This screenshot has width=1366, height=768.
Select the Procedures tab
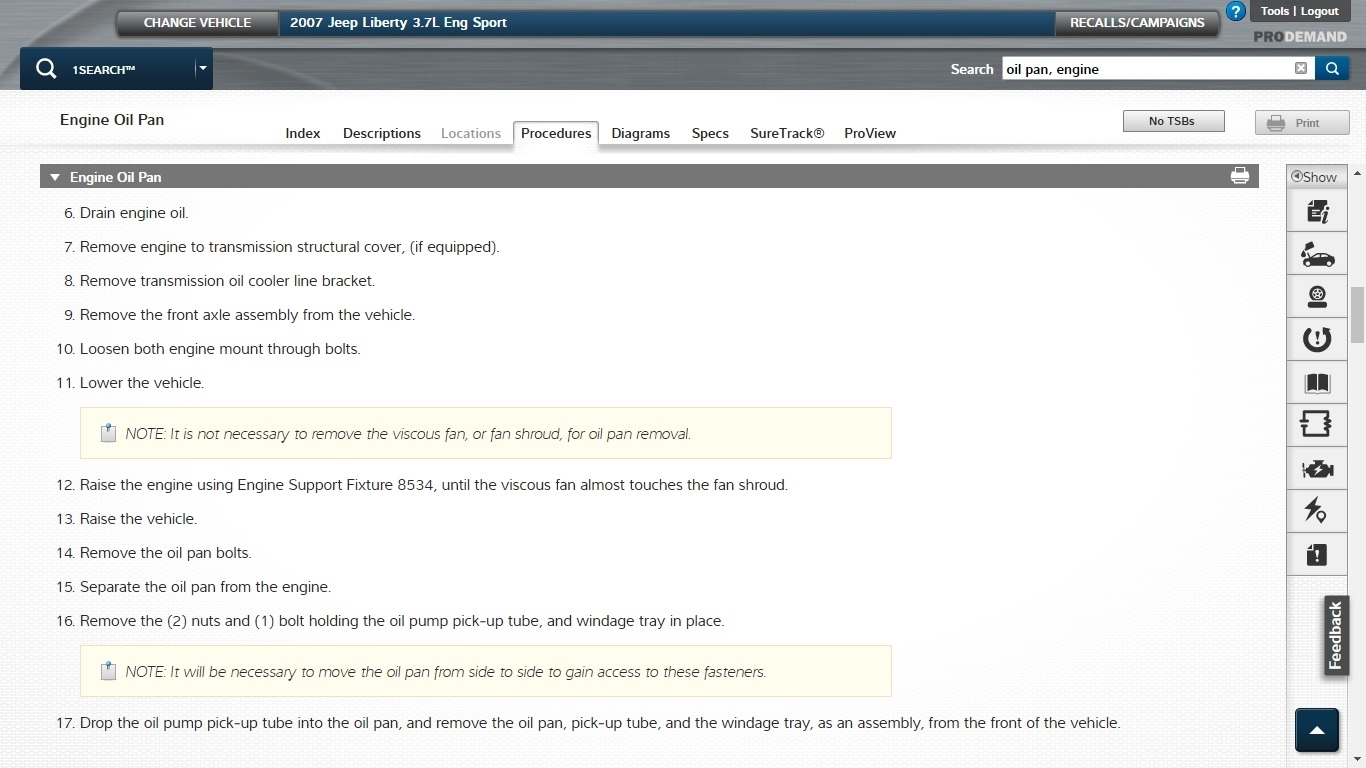(x=556, y=133)
